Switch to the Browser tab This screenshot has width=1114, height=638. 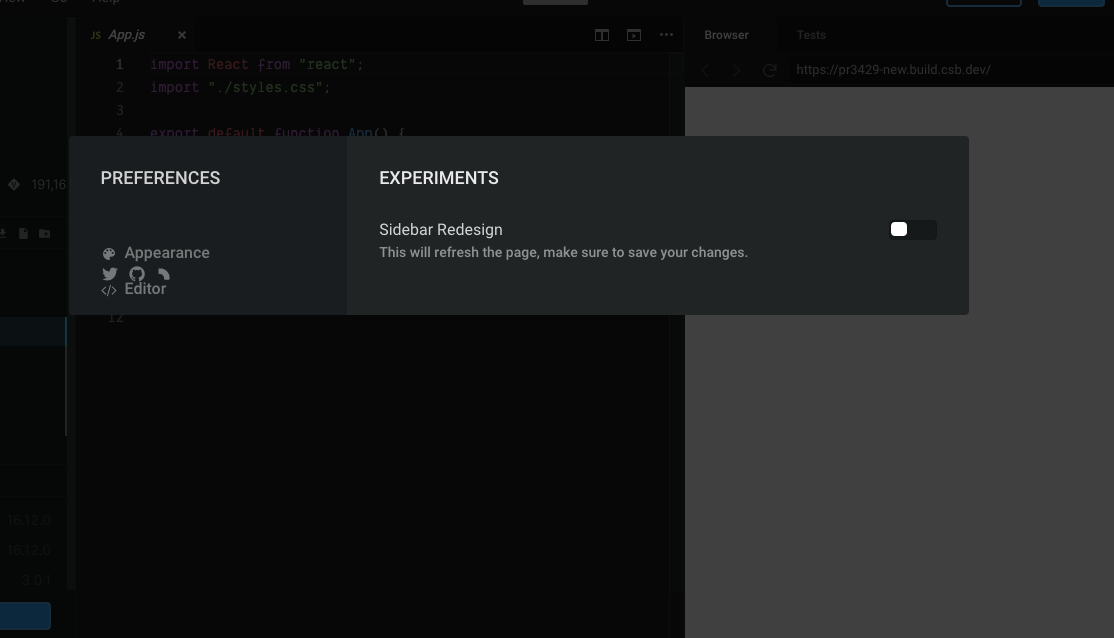tap(726, 35)
